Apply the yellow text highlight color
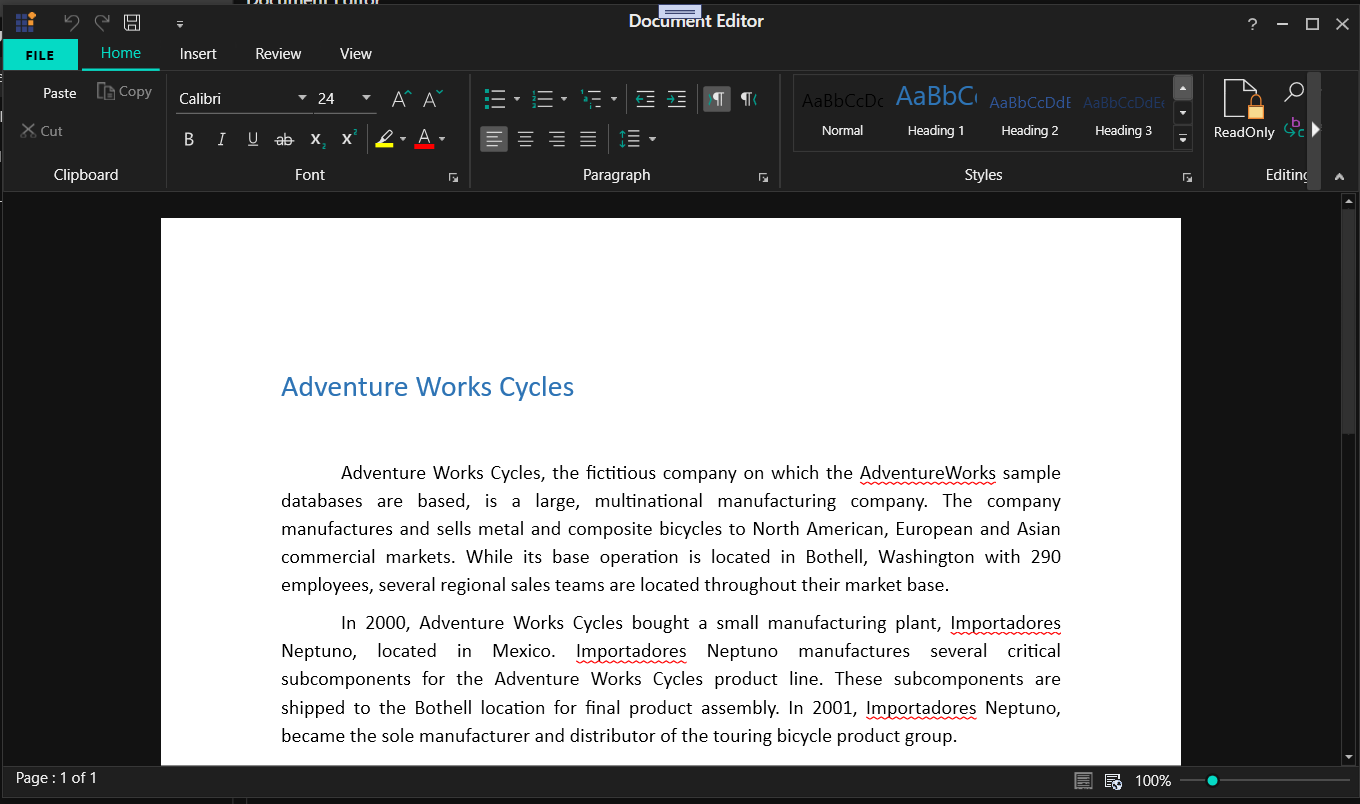The width and height of the screenshot is (1360, 804). click(x=384, y=139)
